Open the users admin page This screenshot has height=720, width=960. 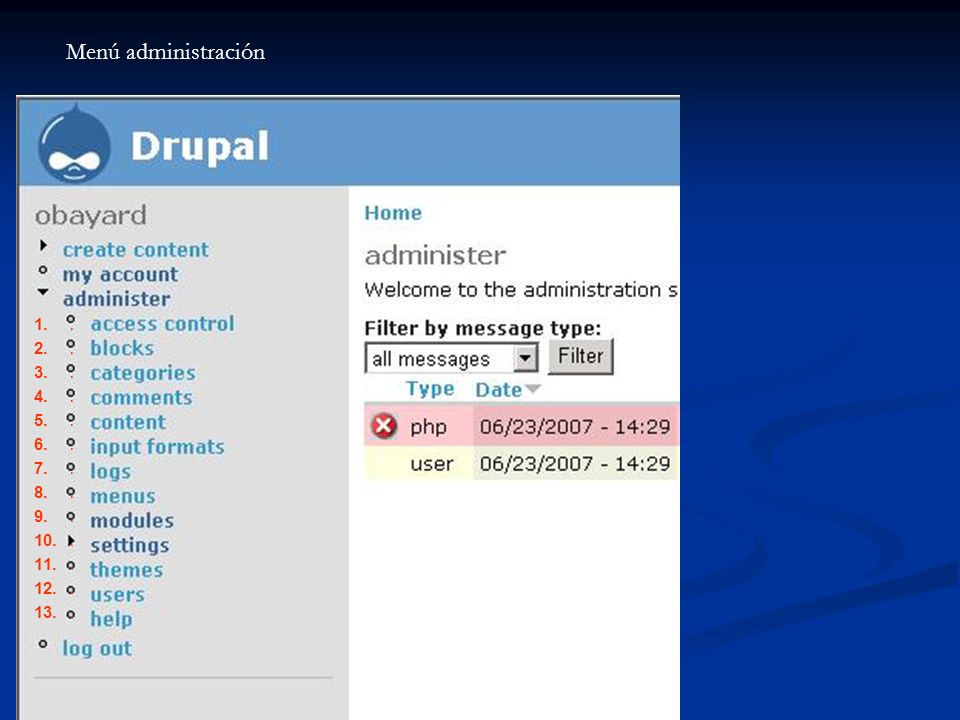click(x=117, y=594)
